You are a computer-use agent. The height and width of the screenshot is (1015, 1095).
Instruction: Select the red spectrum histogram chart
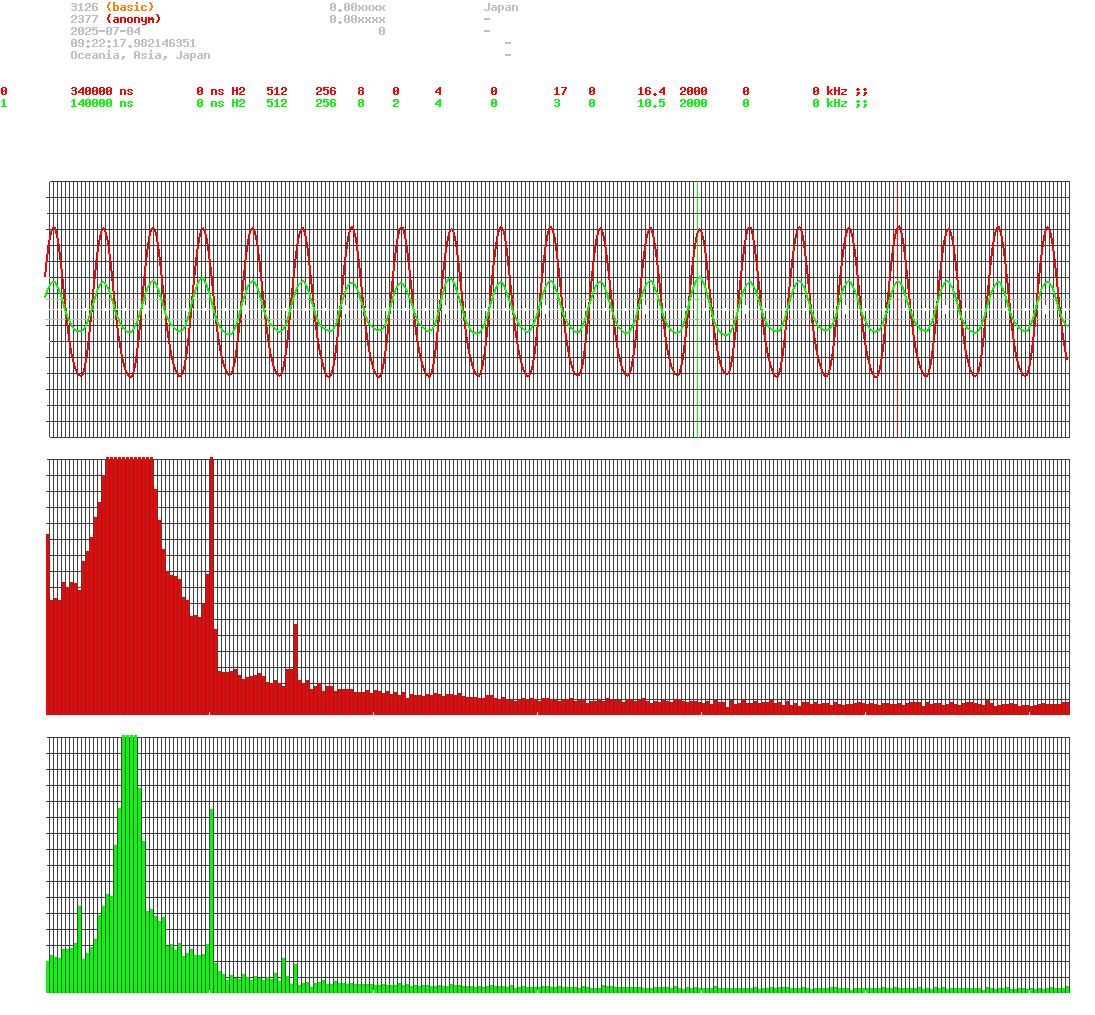558,586
